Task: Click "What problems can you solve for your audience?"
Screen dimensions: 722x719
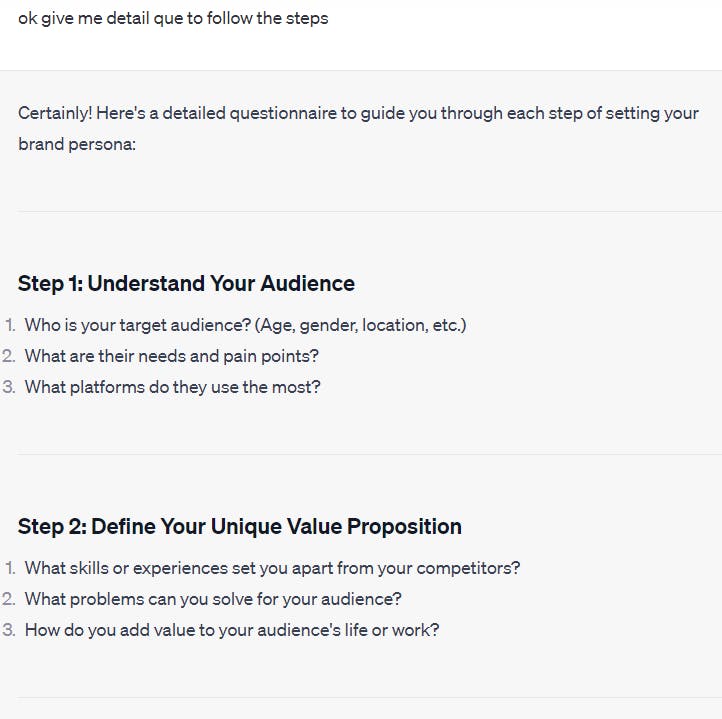Action: [x=213, y=599]
